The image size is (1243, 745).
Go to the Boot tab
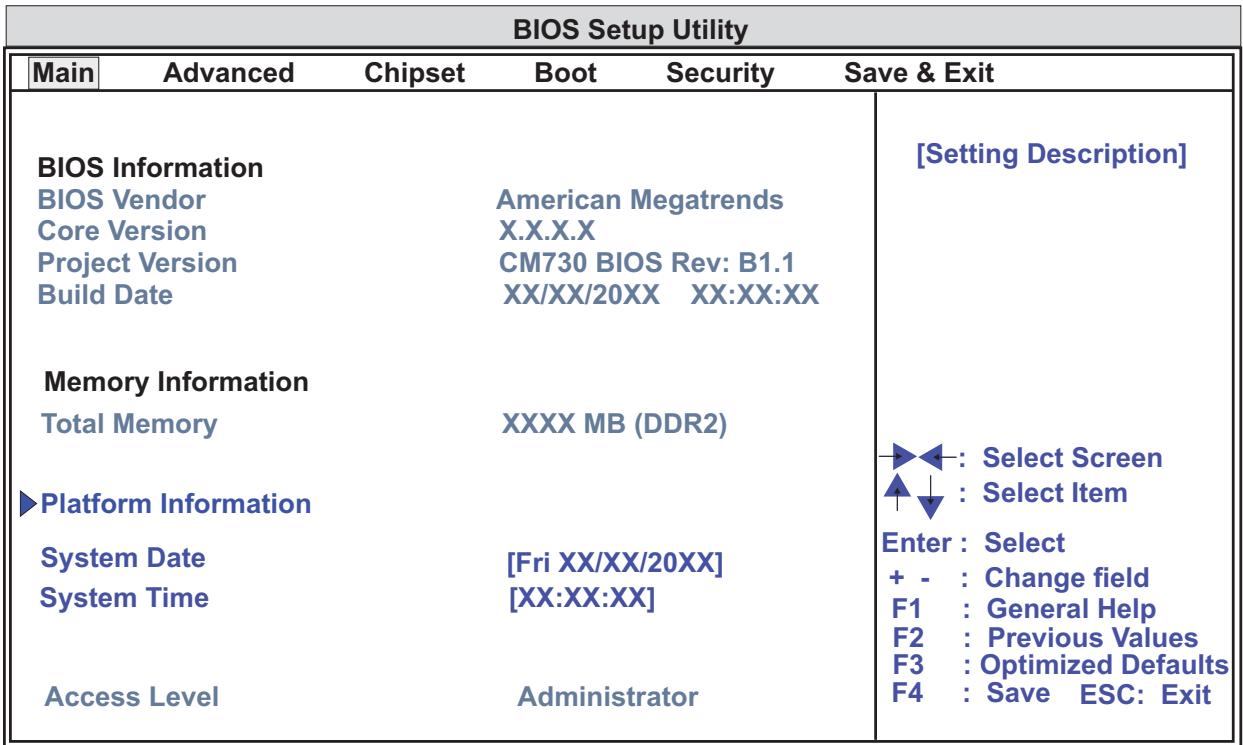pyautogui.click(x=566, y=72)
